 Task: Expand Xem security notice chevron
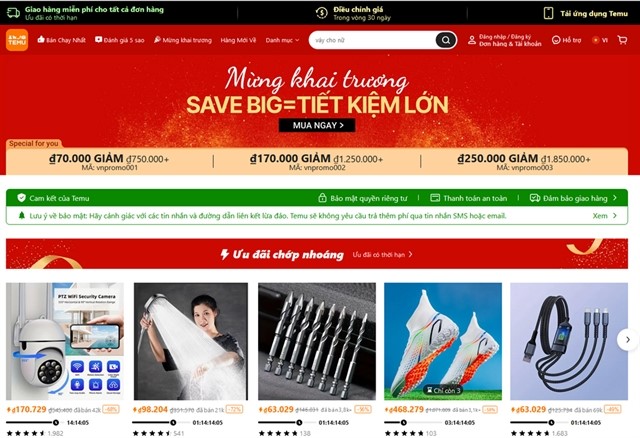(x=615, y=216)
